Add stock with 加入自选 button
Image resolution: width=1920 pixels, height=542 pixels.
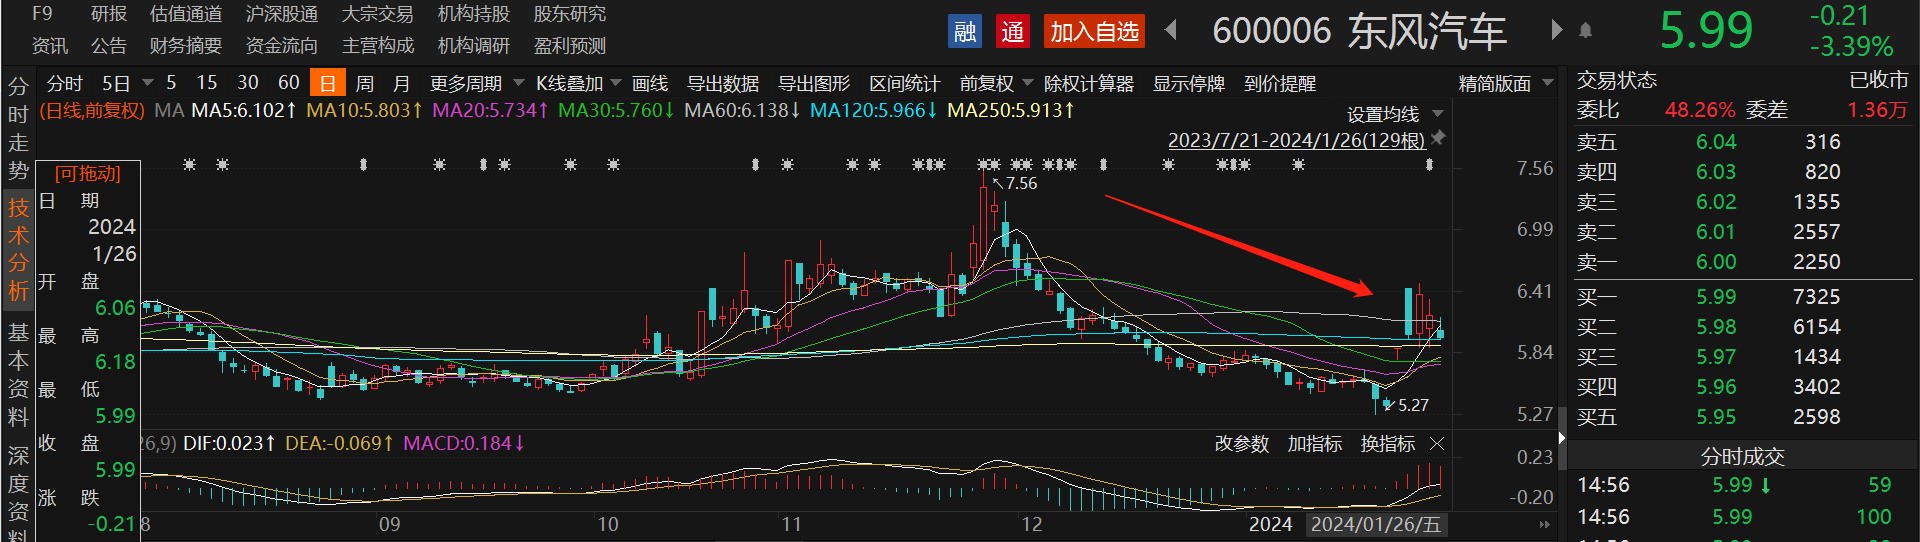[1094, 32]
